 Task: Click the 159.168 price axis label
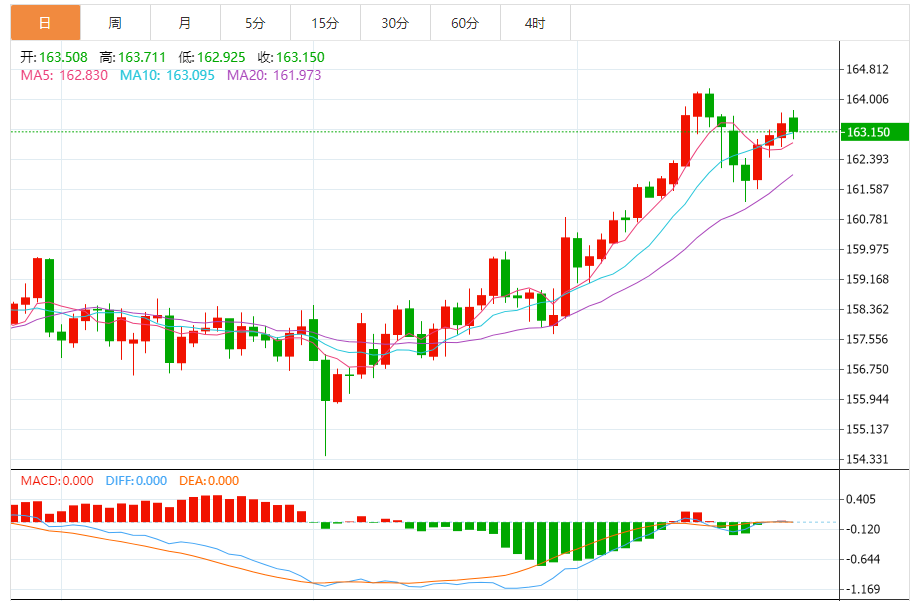point(868,279)
